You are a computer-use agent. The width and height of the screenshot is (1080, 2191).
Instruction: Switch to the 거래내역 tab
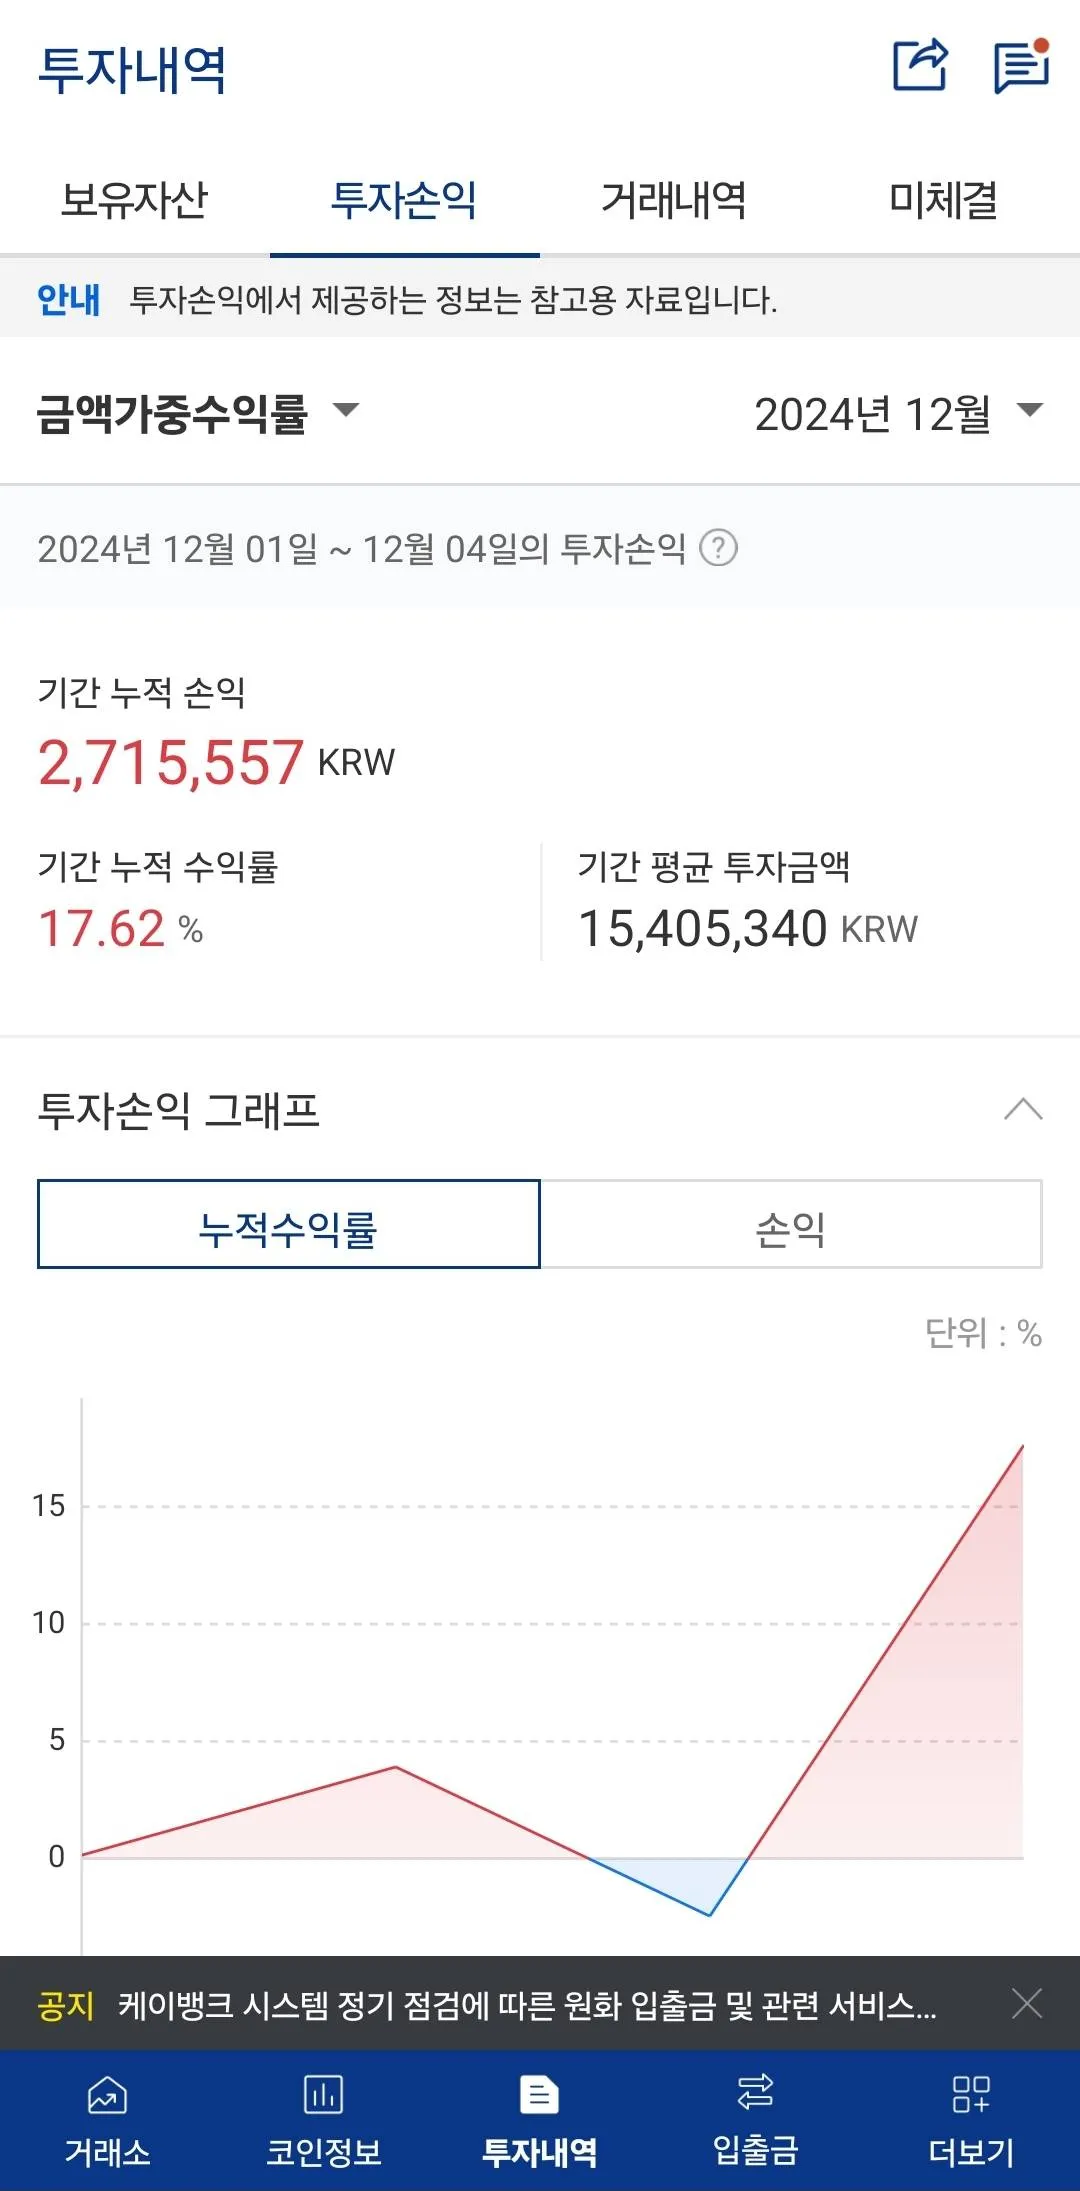click(674, 200)
